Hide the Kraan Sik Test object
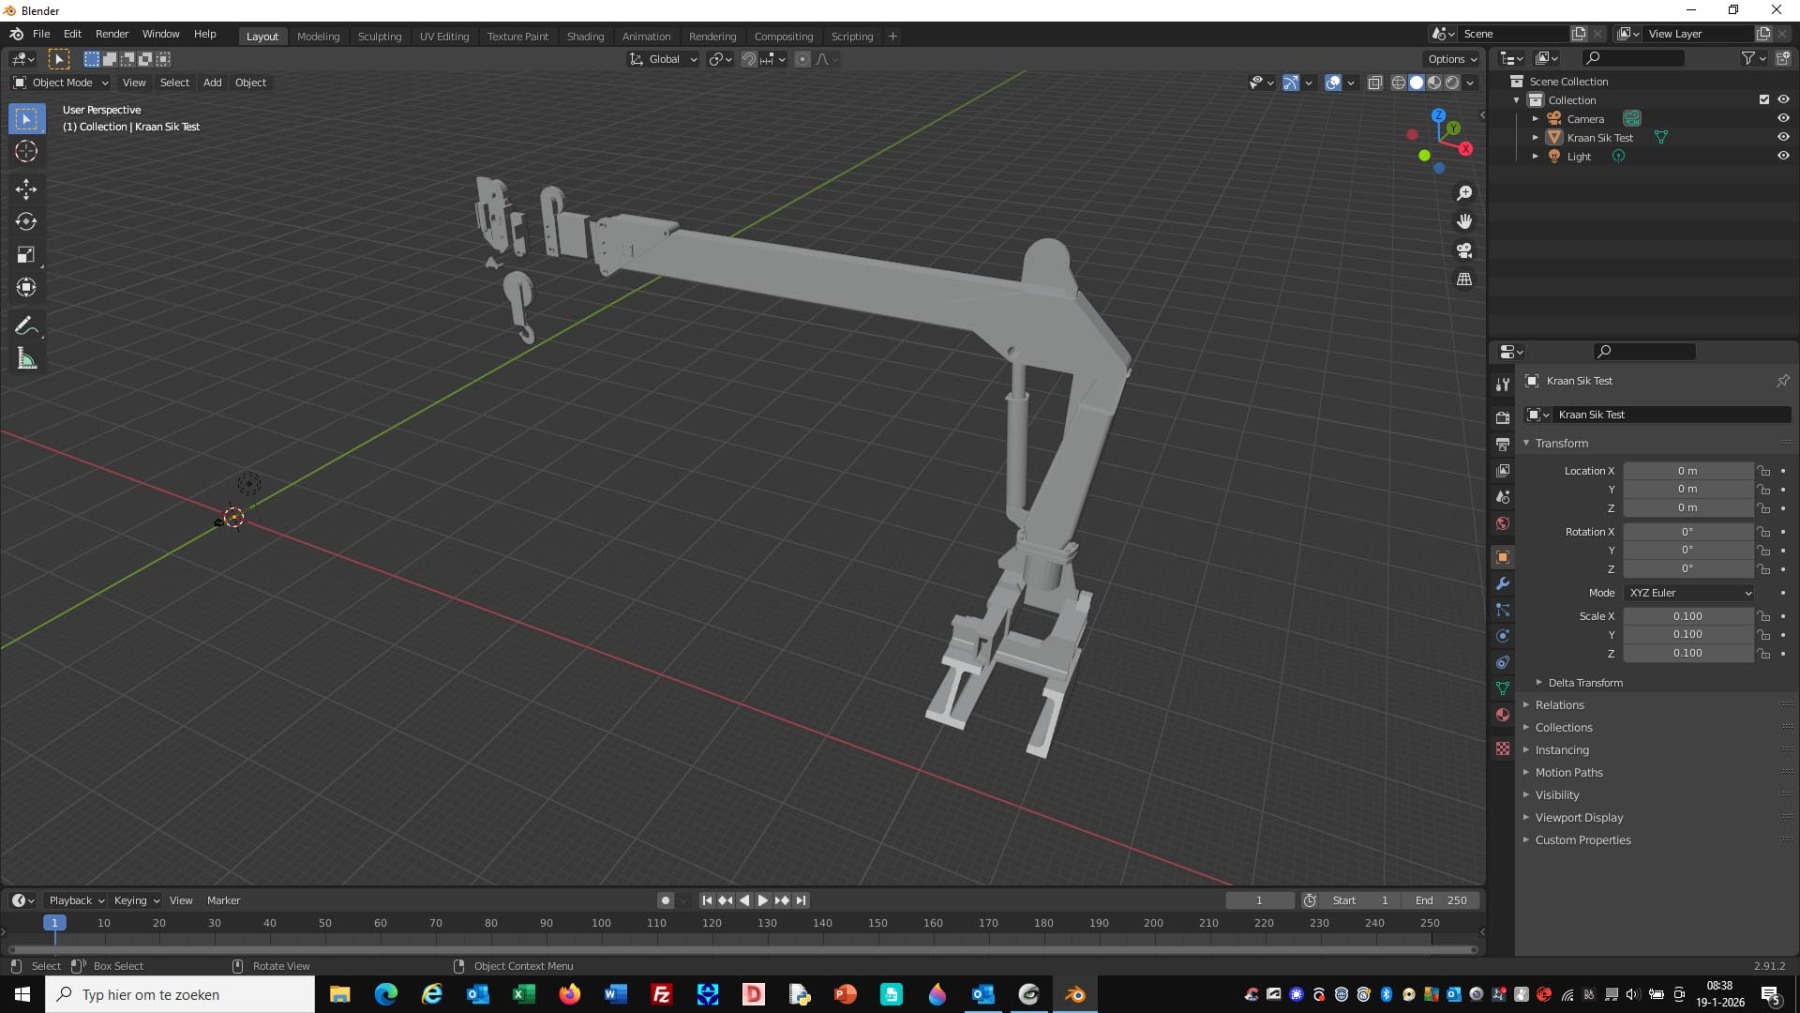Image resolution: width=1800 pixels, height=1013 pixels. coord(1782,137)
